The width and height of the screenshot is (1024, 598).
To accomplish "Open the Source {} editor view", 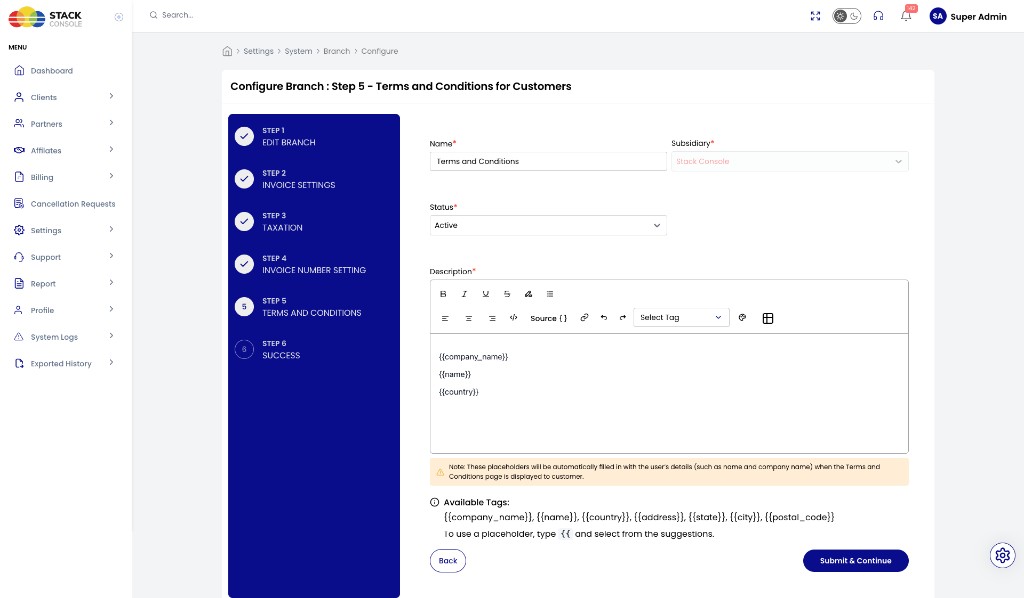I will pyautogui.click(x=549, y=318).
